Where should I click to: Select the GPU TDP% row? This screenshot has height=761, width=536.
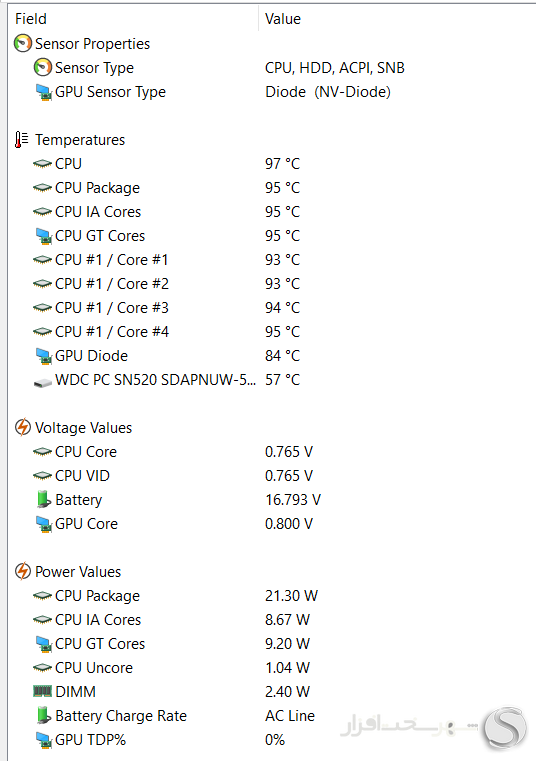(x=272, y=740)
